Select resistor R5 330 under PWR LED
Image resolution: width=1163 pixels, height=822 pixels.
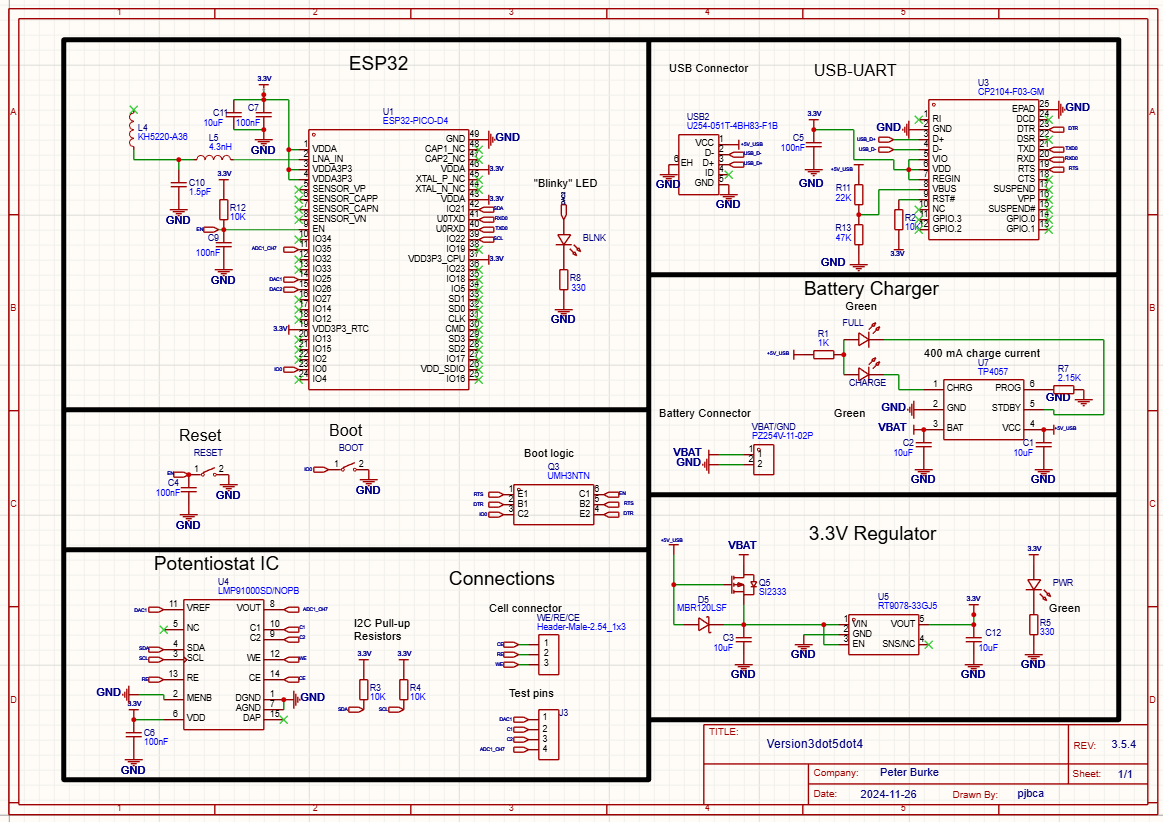tap(1034, 625)
